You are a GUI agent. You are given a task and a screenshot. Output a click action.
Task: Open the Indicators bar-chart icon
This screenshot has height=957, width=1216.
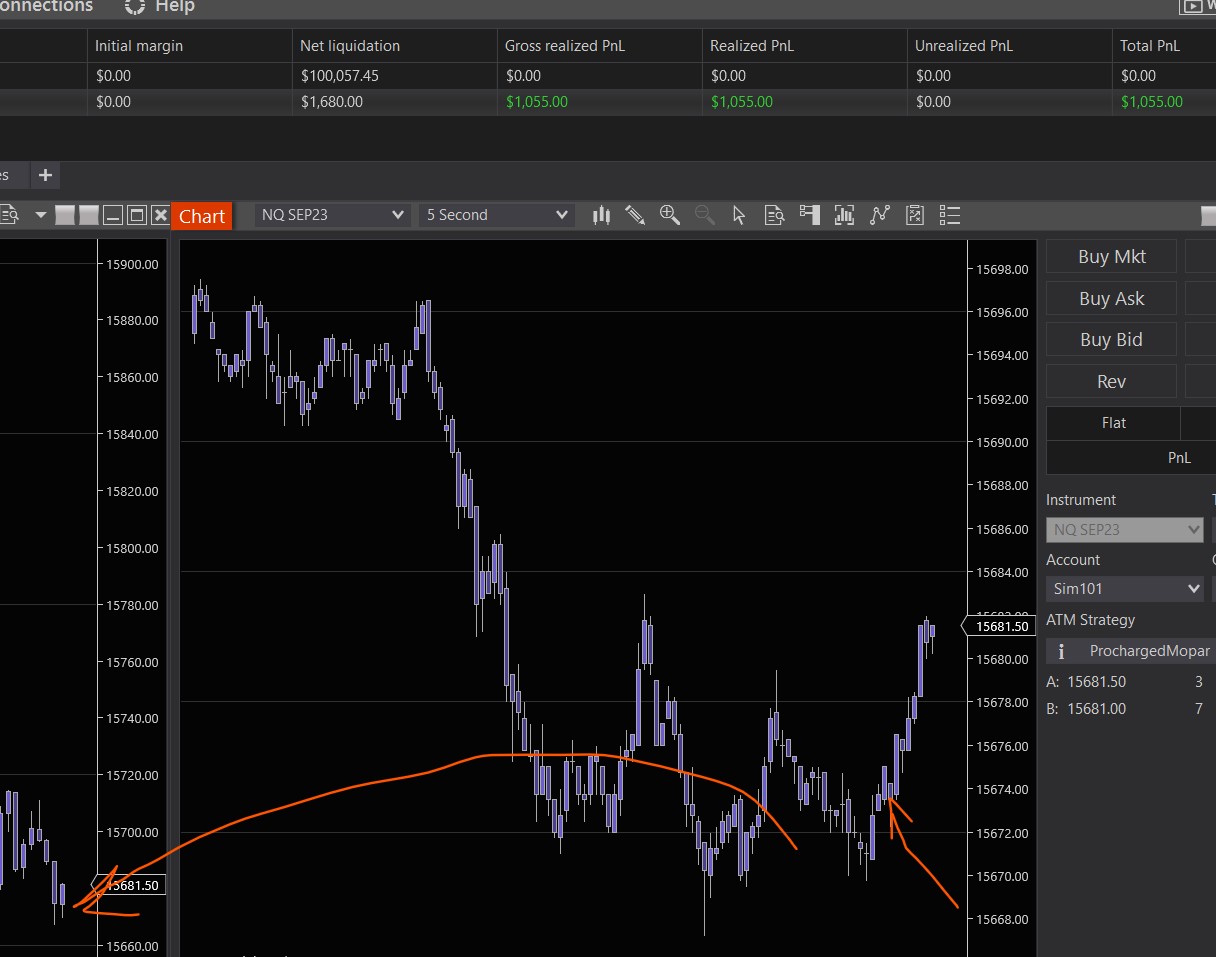point(844,215)
